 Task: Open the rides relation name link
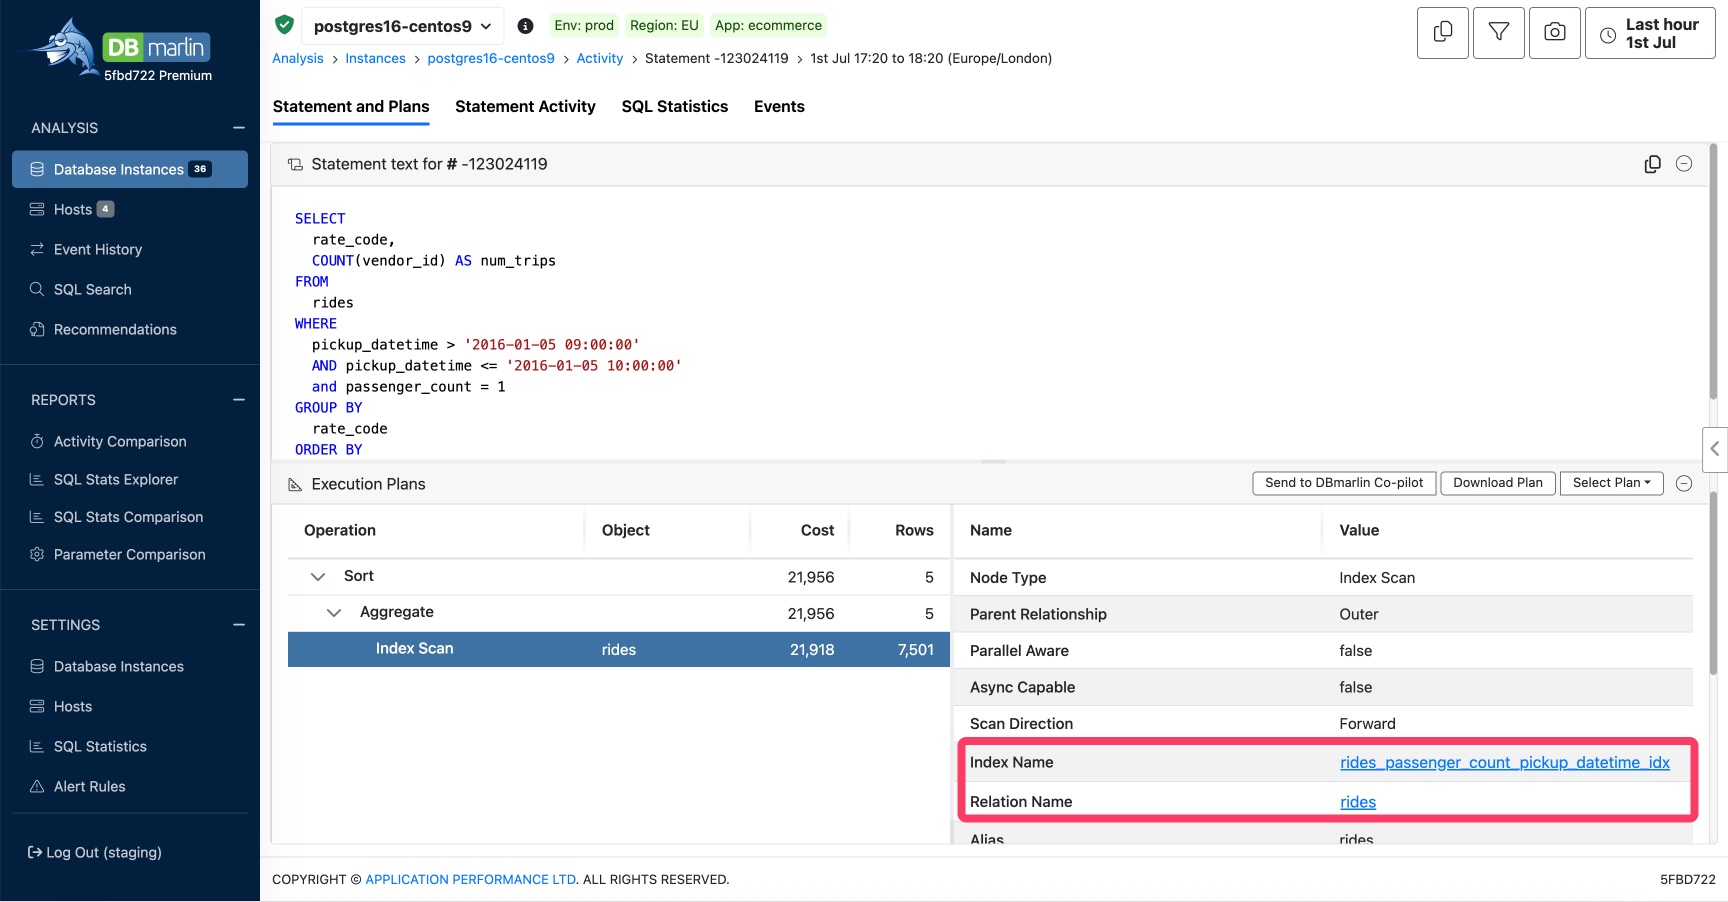tap(1358, 802)
